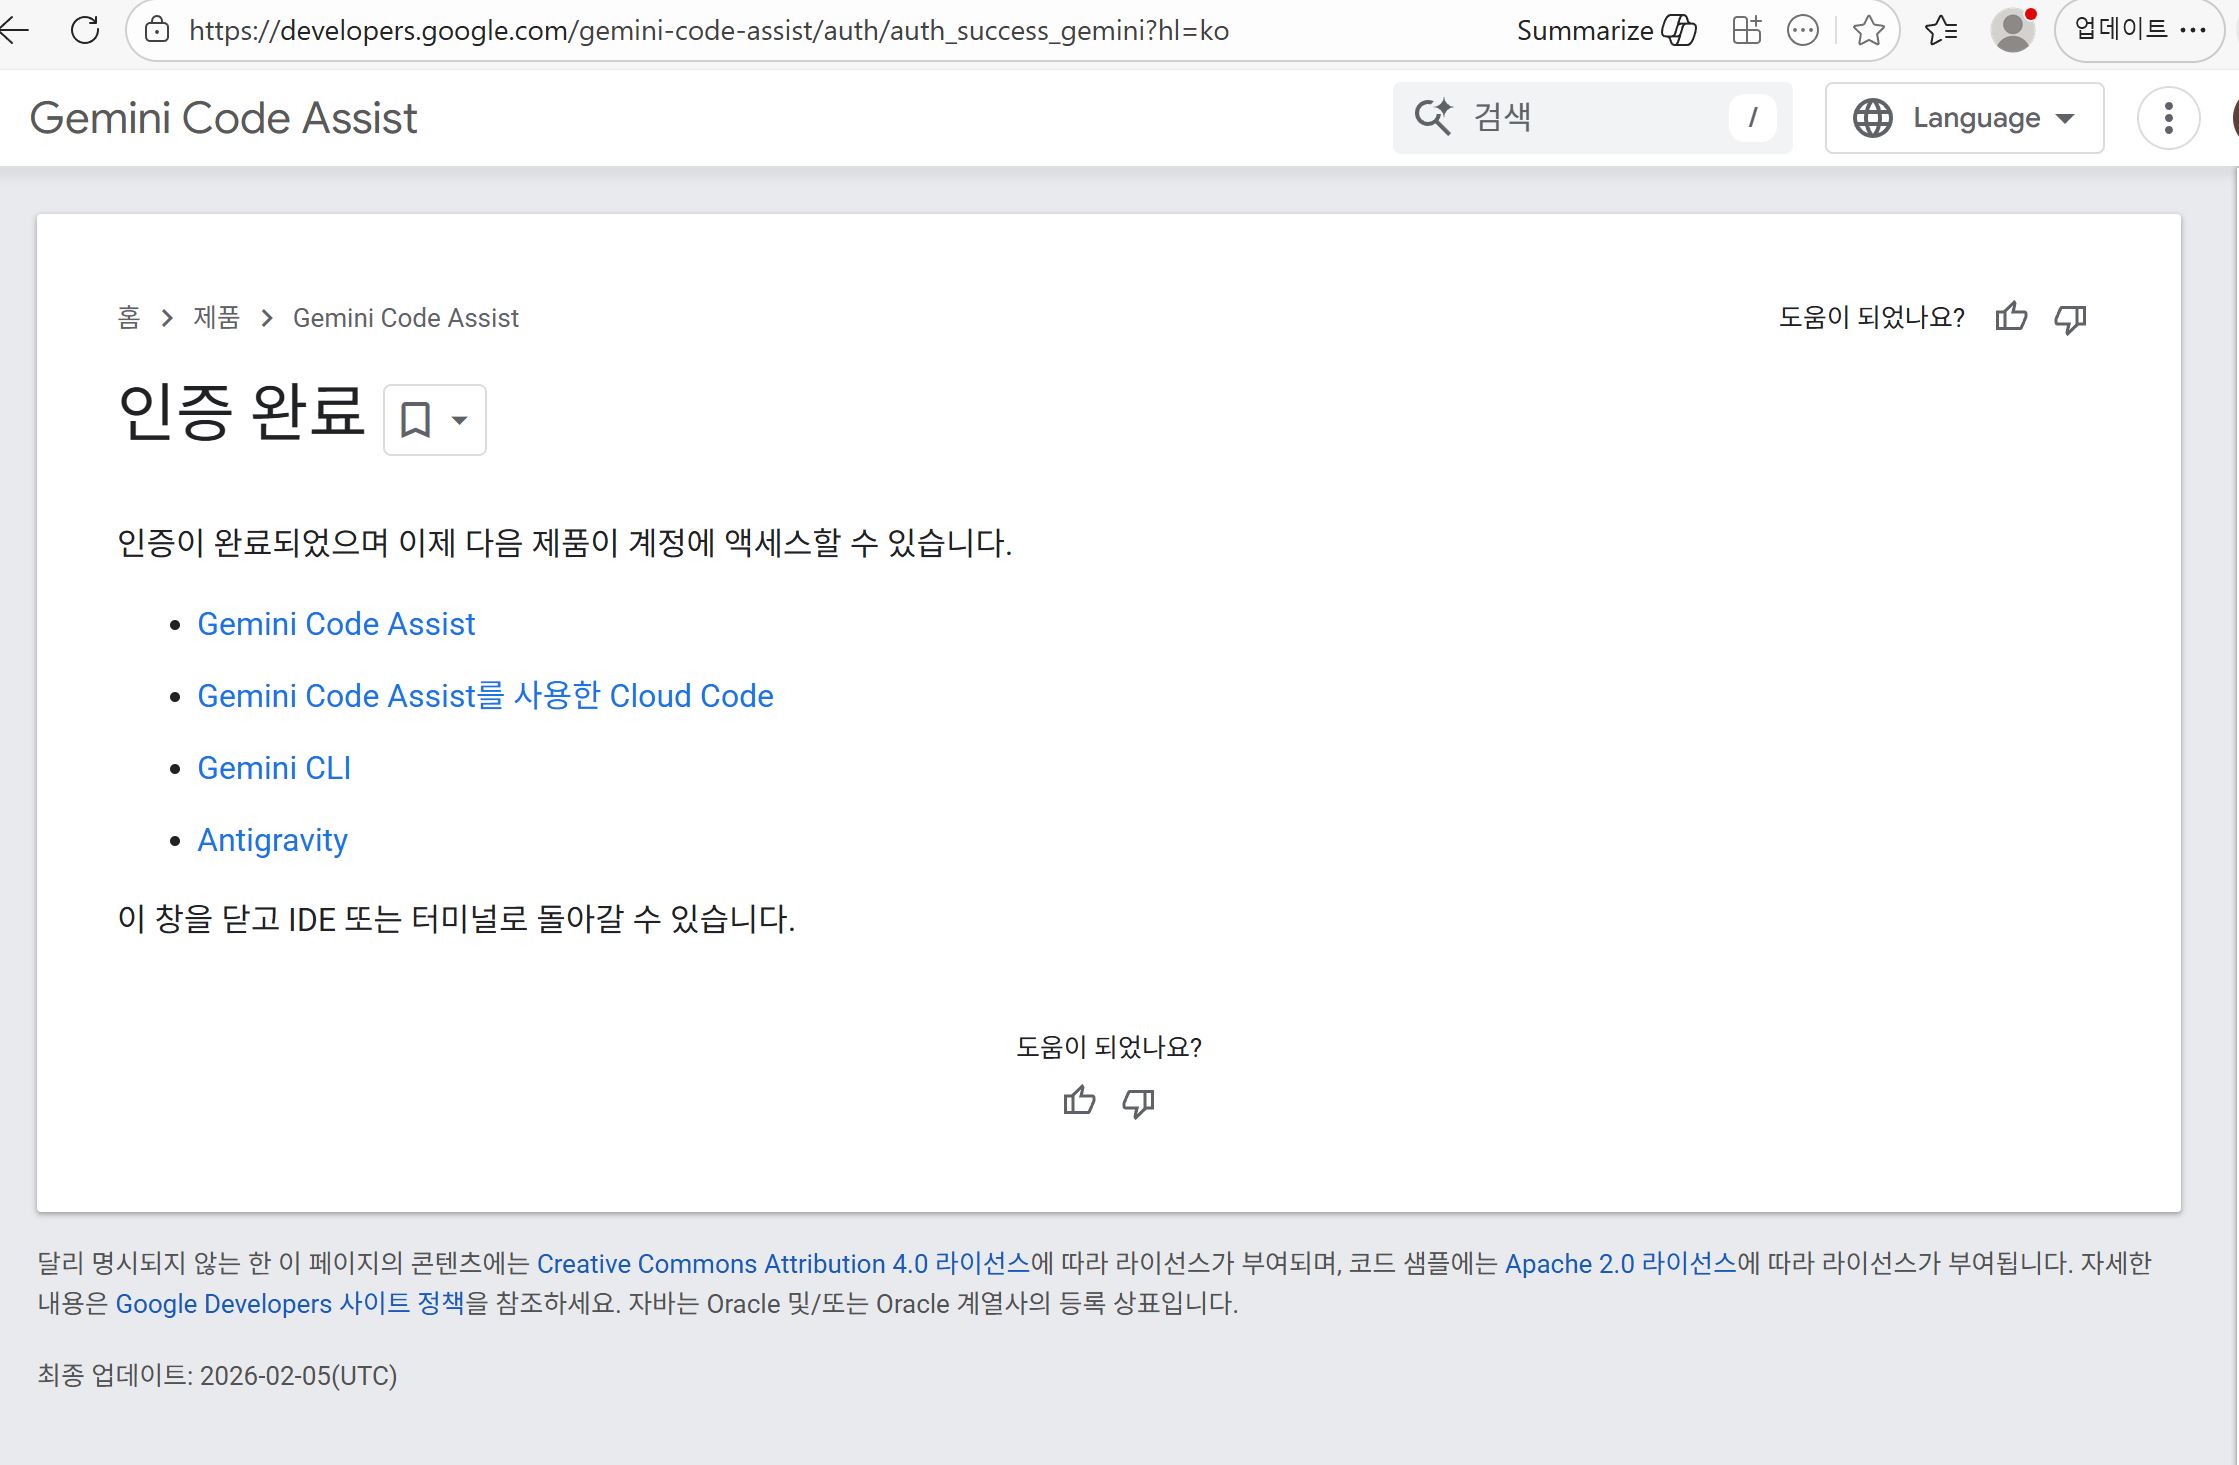Open the Gemini CLI link

274,768
